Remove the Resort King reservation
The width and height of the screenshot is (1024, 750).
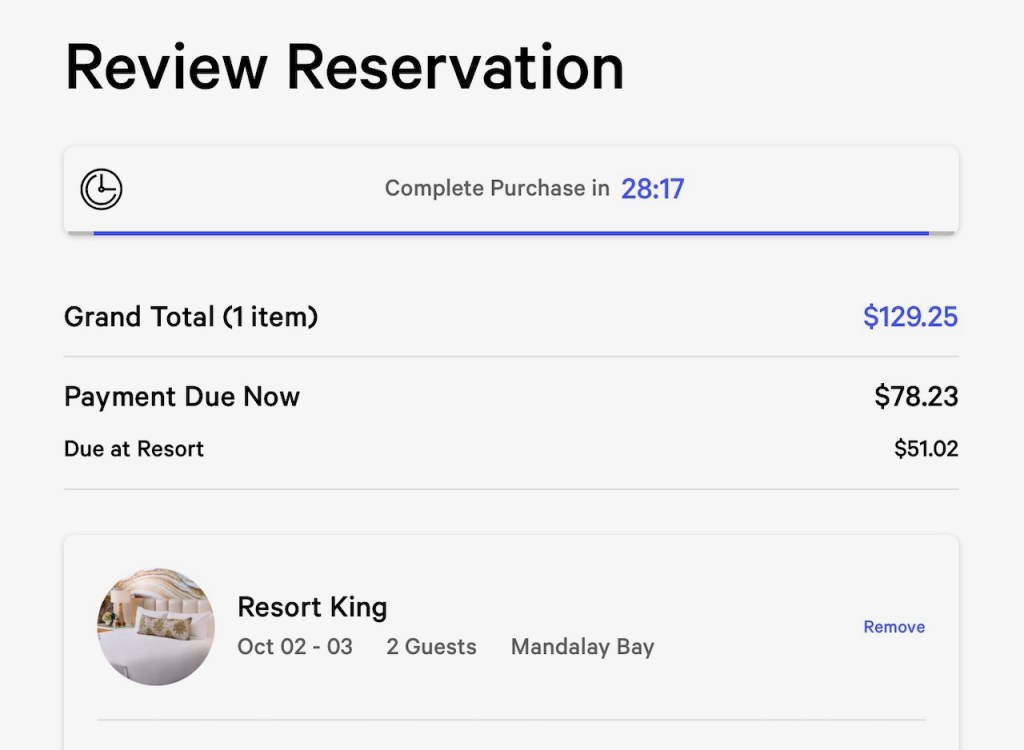pyautogui.click(x=894, y=627)
